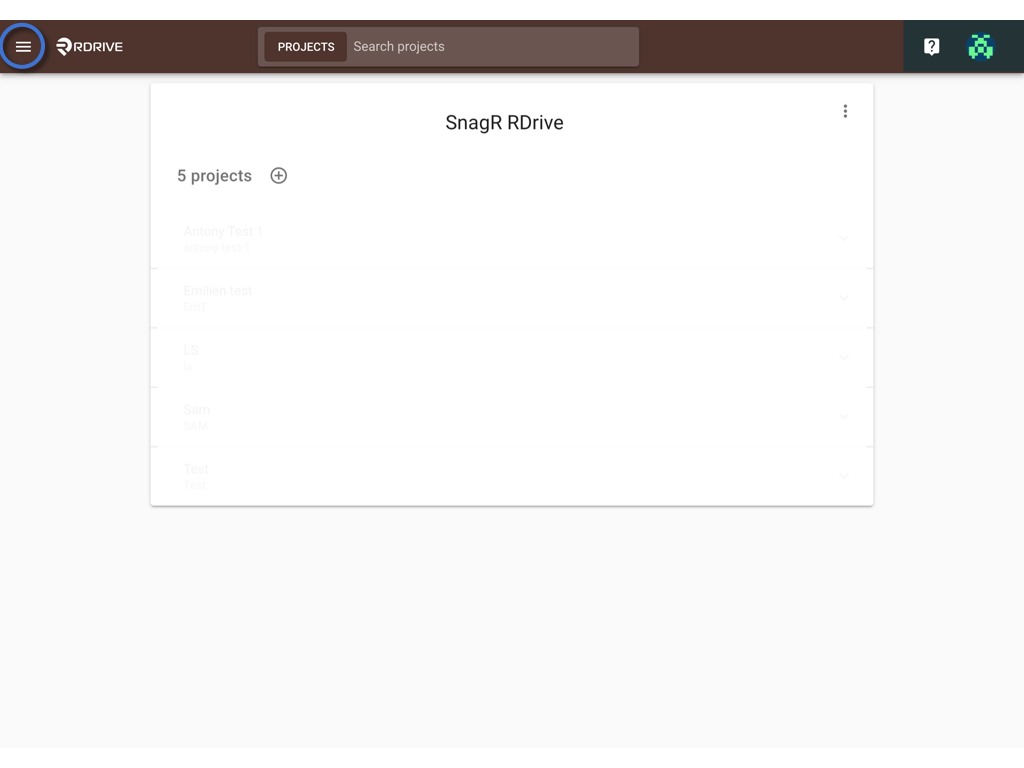The image size is (1024, 768).
Task: Open the user avatar menu
Action: point(980,46)
